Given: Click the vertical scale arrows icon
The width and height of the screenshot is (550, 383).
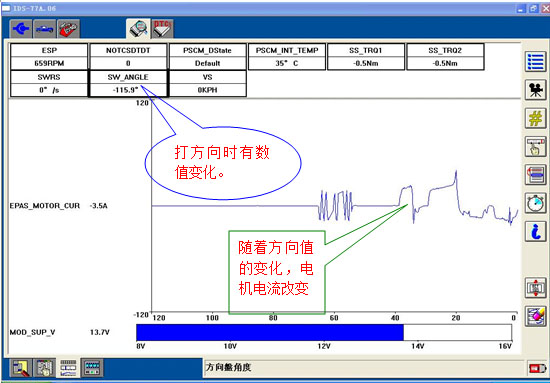Looking at the screenshot, I should (535, 288).
